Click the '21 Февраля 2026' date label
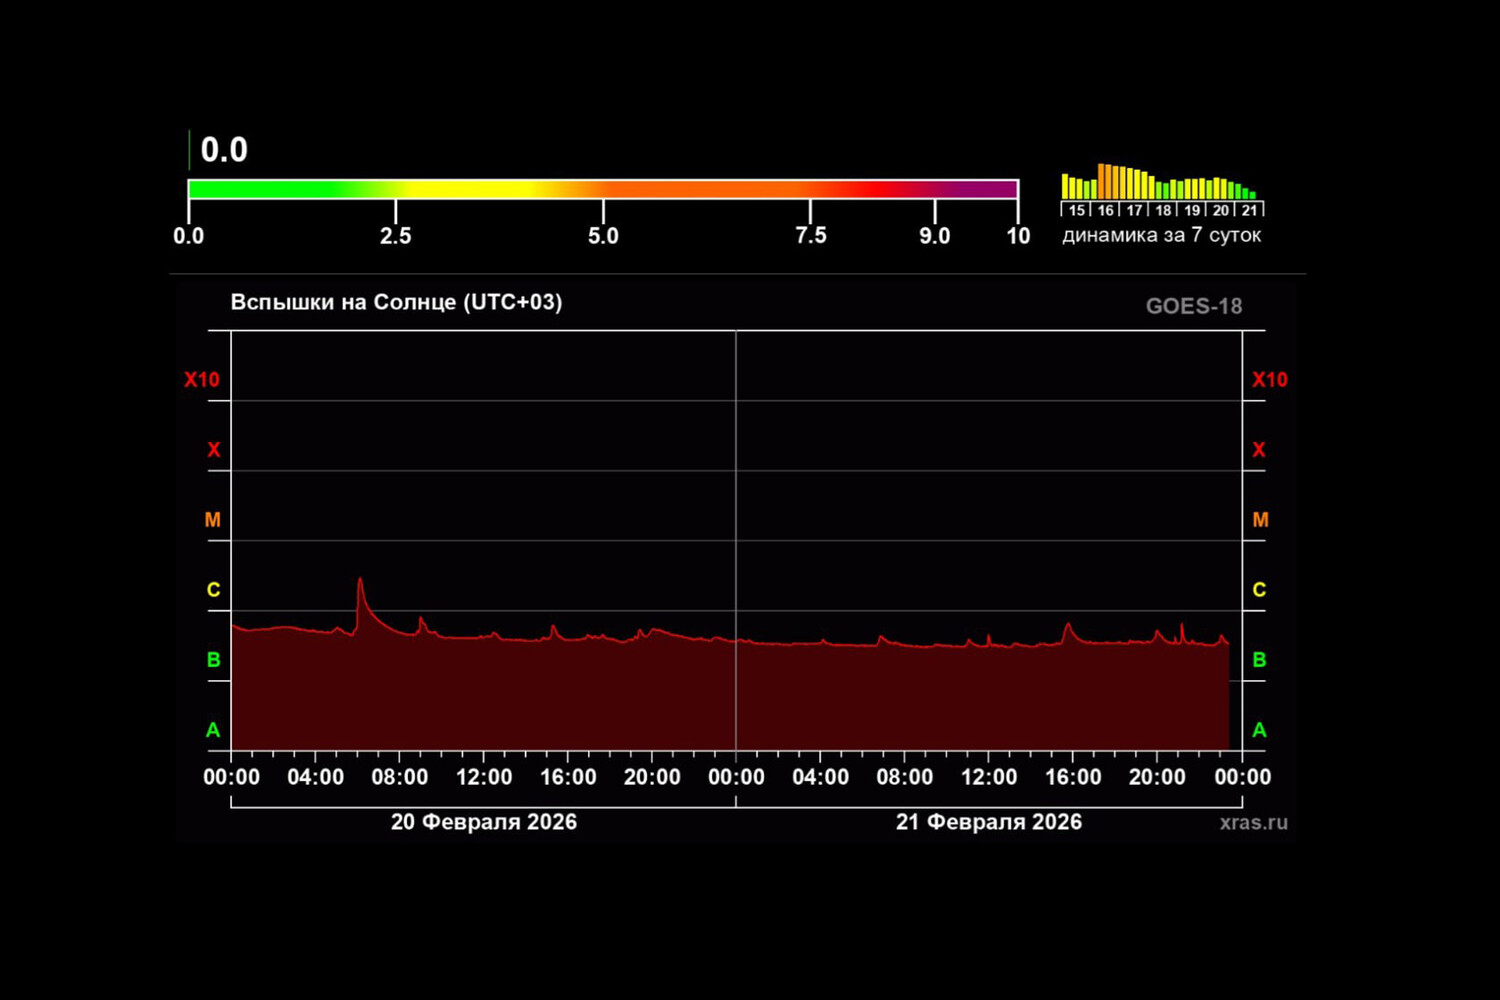The image size is (1500, 1000). pyautogui.click(x=988, y=822)
